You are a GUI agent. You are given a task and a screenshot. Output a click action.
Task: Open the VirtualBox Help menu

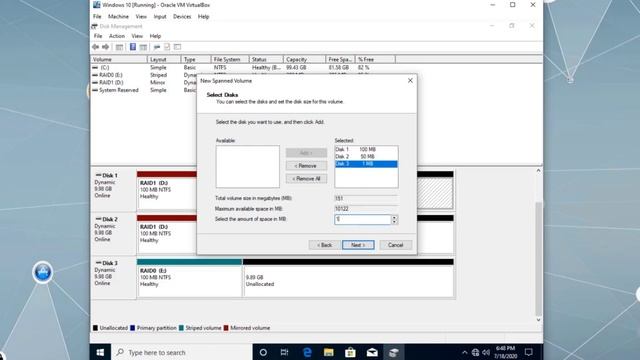pyautogui.click(x=203, y=16)
